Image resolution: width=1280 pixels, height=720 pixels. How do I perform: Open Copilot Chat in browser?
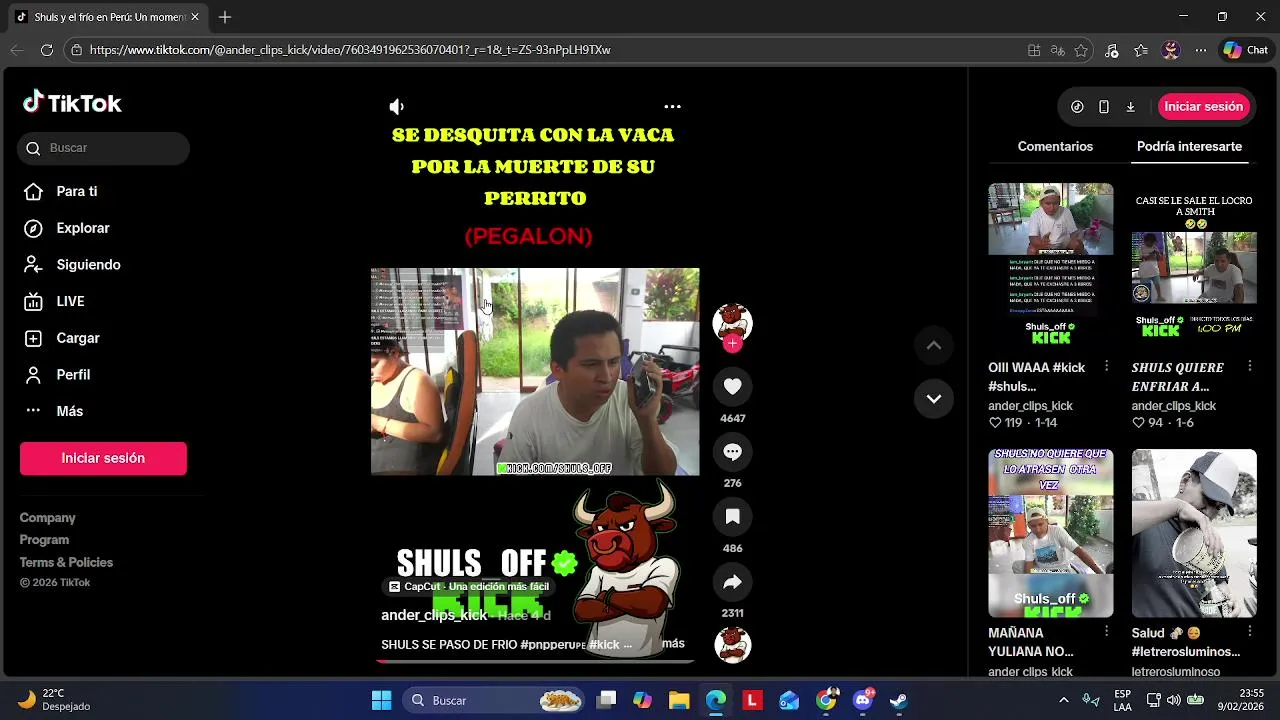[1245, 50]
